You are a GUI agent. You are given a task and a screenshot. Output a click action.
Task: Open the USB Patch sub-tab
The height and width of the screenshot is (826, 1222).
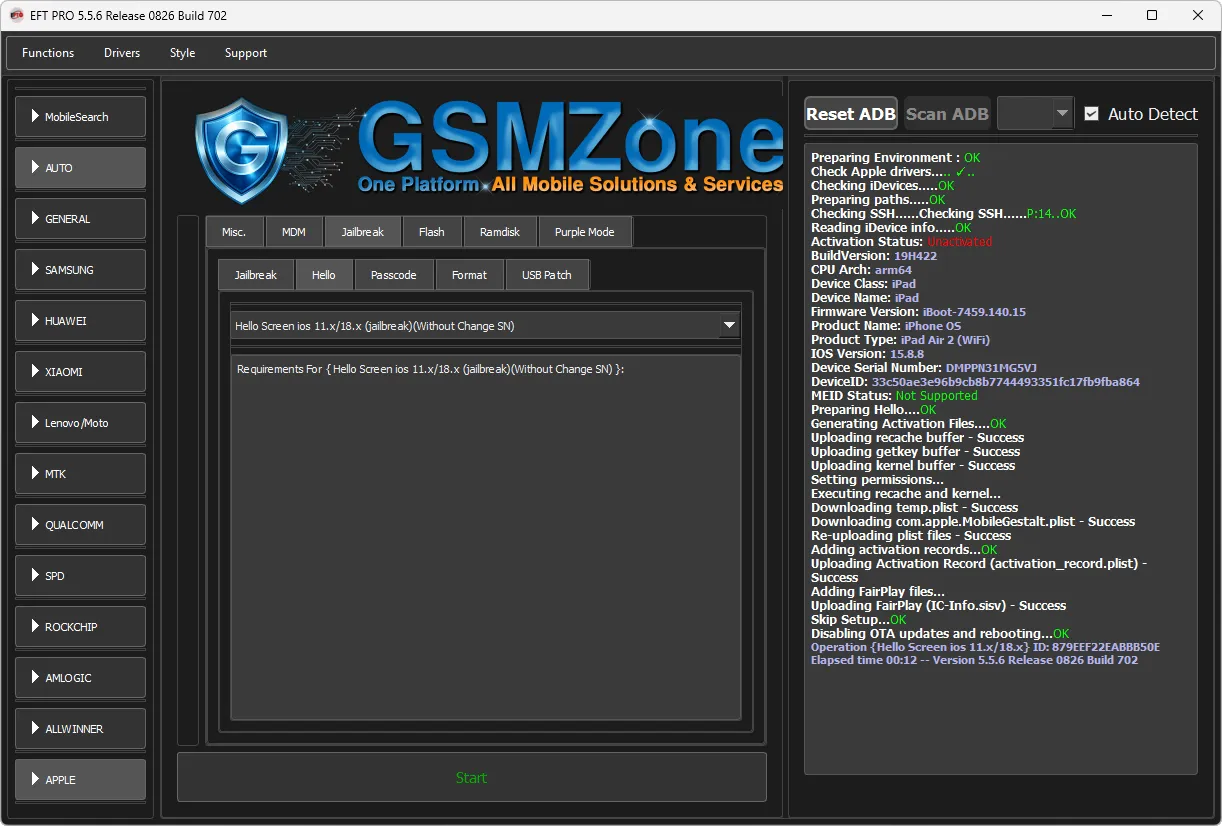547,275
